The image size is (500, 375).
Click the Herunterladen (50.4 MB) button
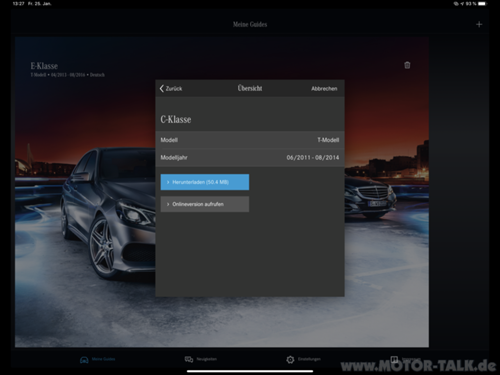tap(205, 182)
